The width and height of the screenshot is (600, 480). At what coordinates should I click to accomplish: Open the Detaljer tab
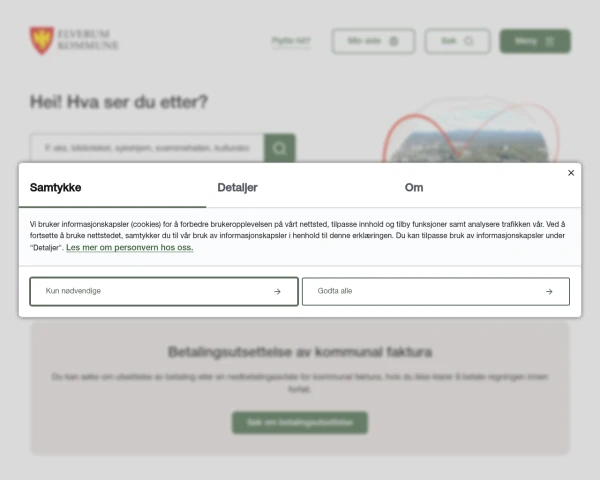[x=300, y=188]
